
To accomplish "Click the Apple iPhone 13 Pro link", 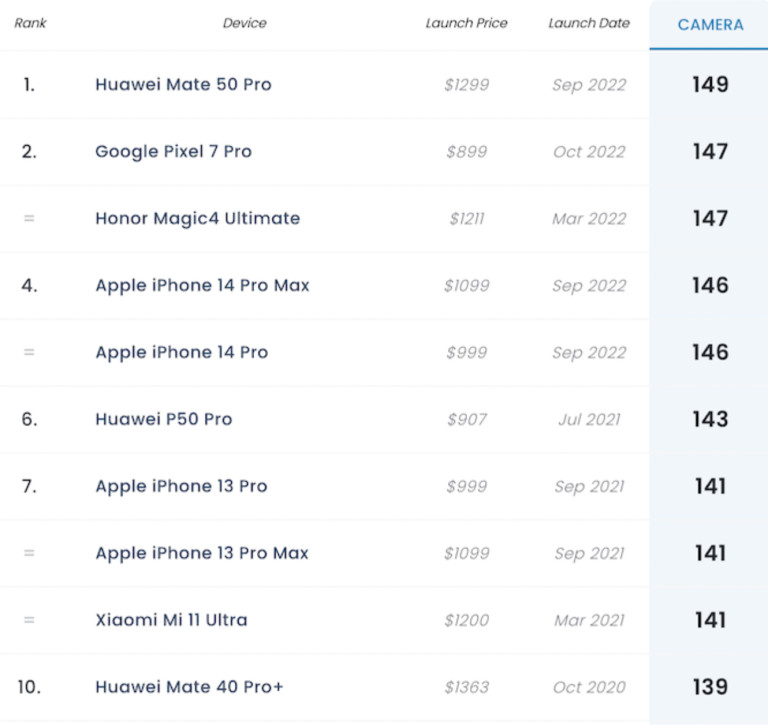I will [x=181, y=487].
